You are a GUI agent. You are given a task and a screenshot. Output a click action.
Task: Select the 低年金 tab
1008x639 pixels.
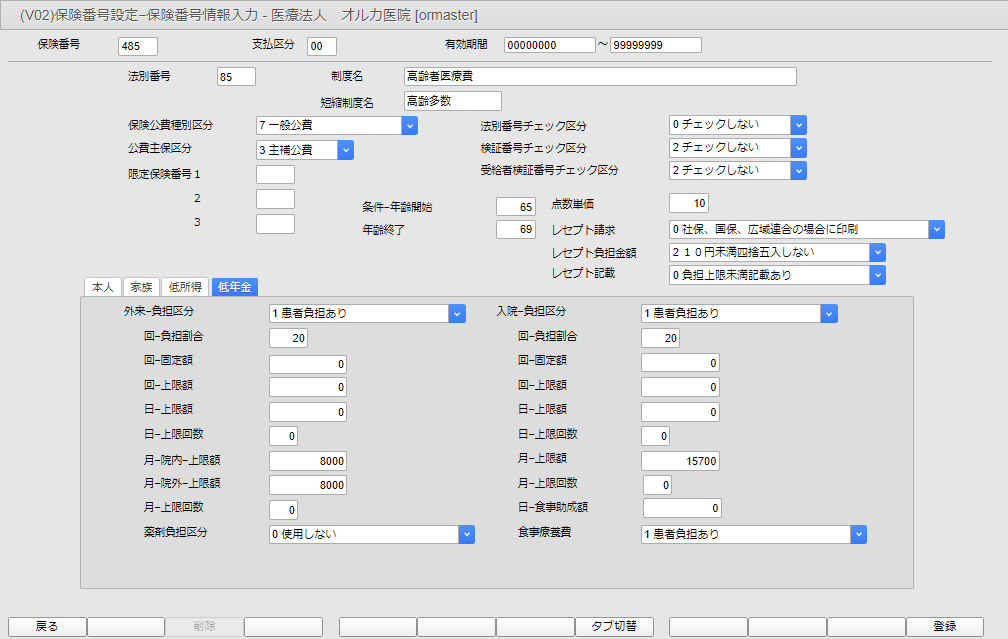pyautogui.click(x=235, y=287)
